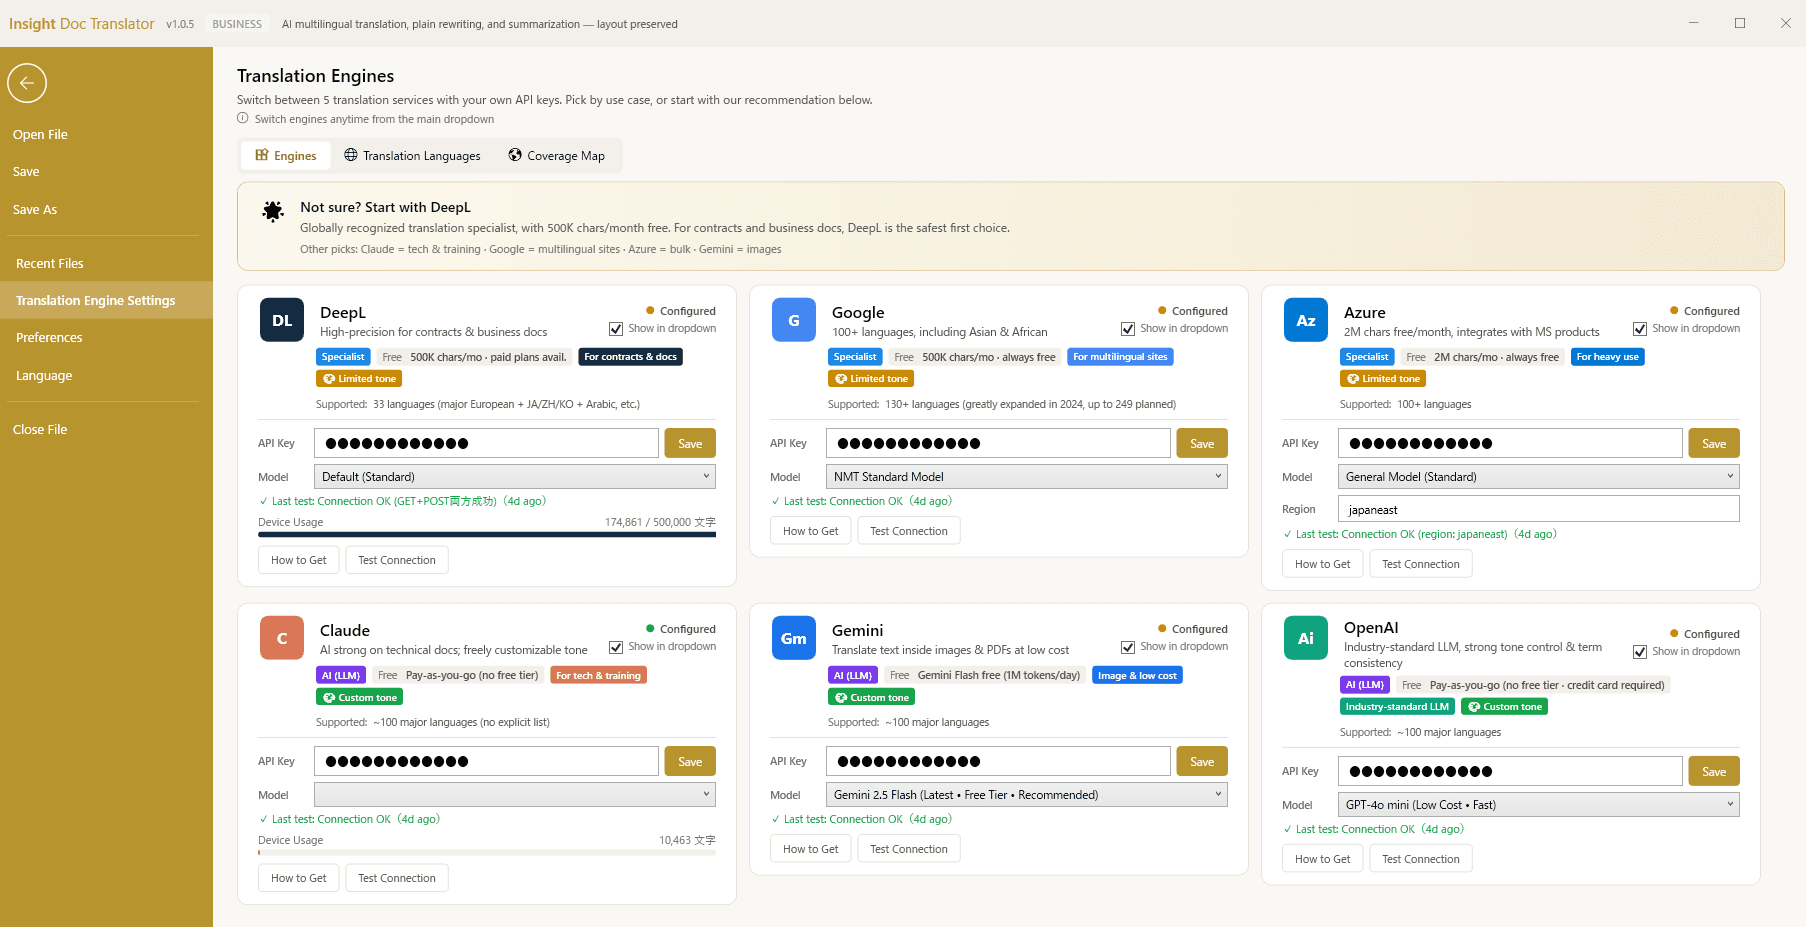1806x927 pixels.
Task: Open Azure General Model (Standard) dropdown
Action: [x=1539, y=477]
